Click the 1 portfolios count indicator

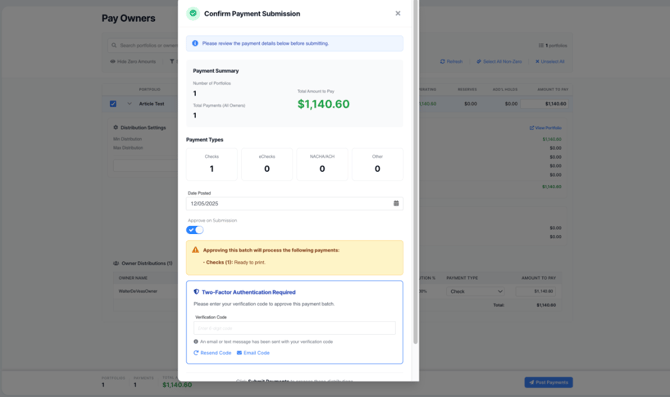pyautogui.click(x=553, y=45)
